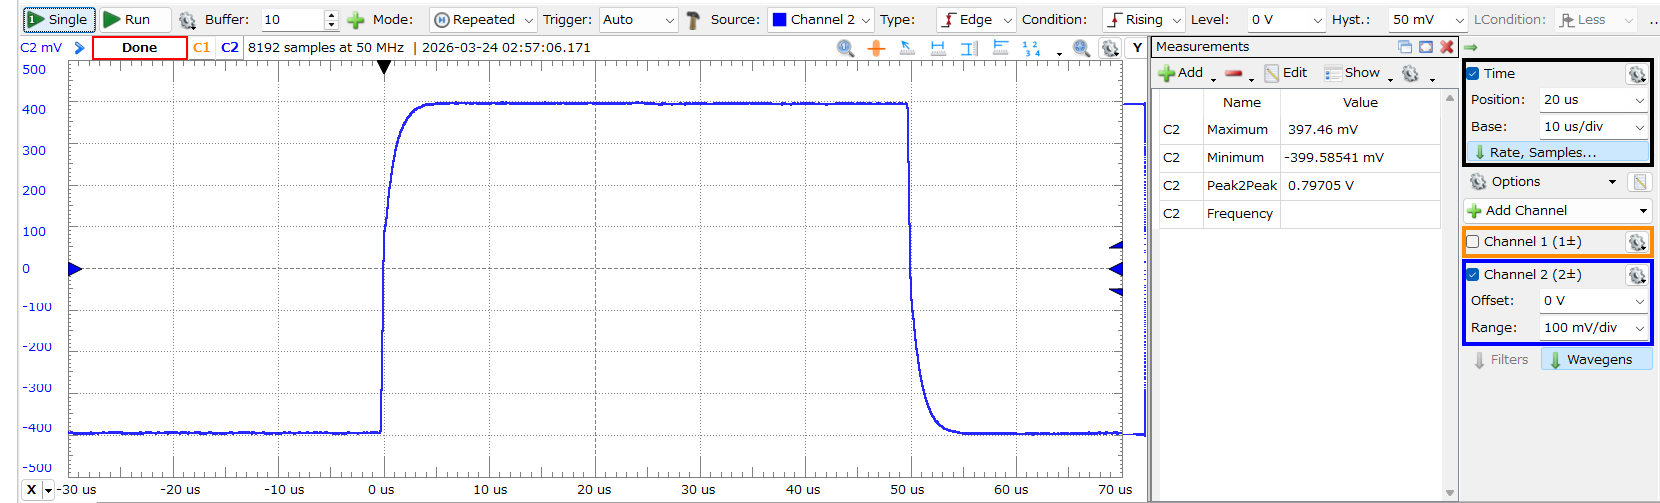This screenshot has width=1660, height=503.
Task: Click the Rate, Samples... button
Action: 1557,152
